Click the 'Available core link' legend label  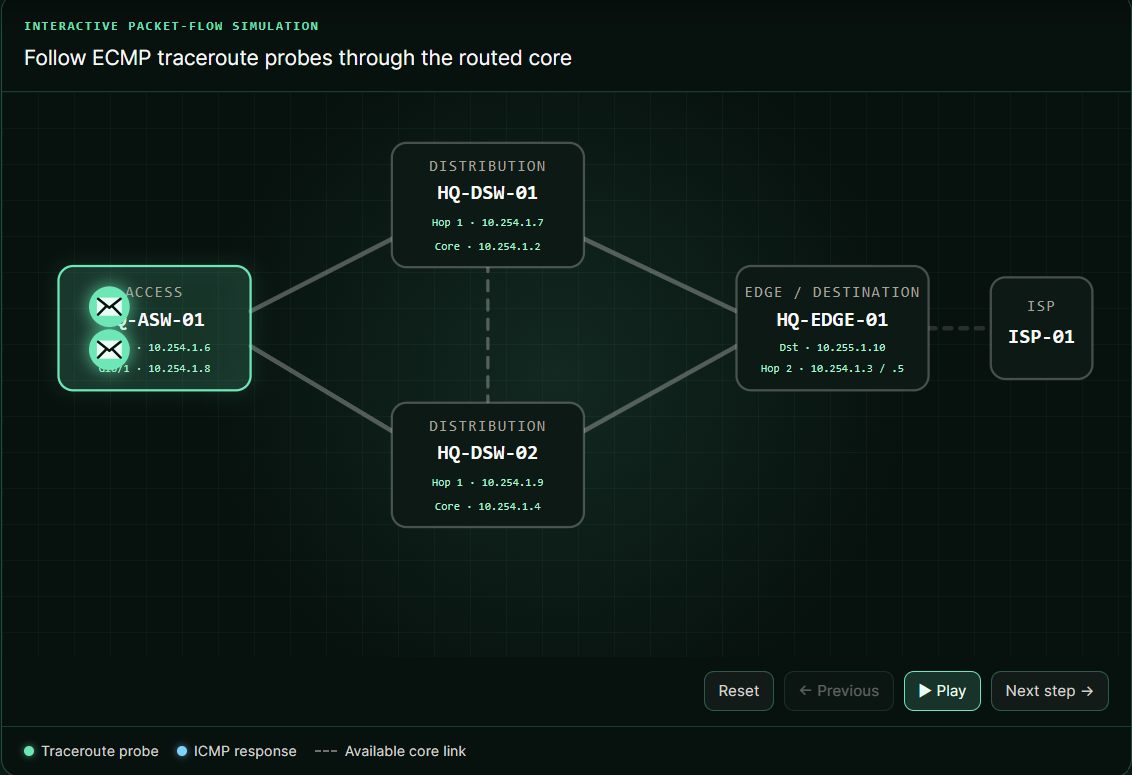tap(405, 751)
